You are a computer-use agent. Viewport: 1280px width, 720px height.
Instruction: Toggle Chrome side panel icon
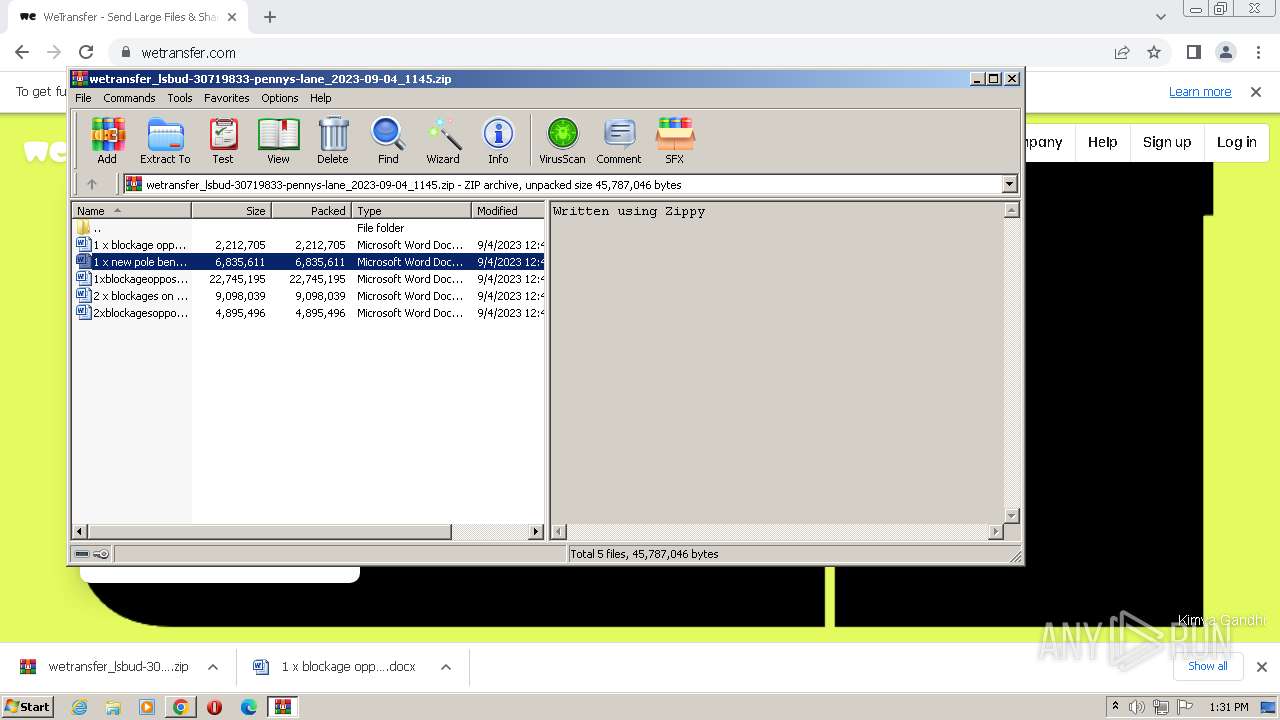click(1194, 53)
